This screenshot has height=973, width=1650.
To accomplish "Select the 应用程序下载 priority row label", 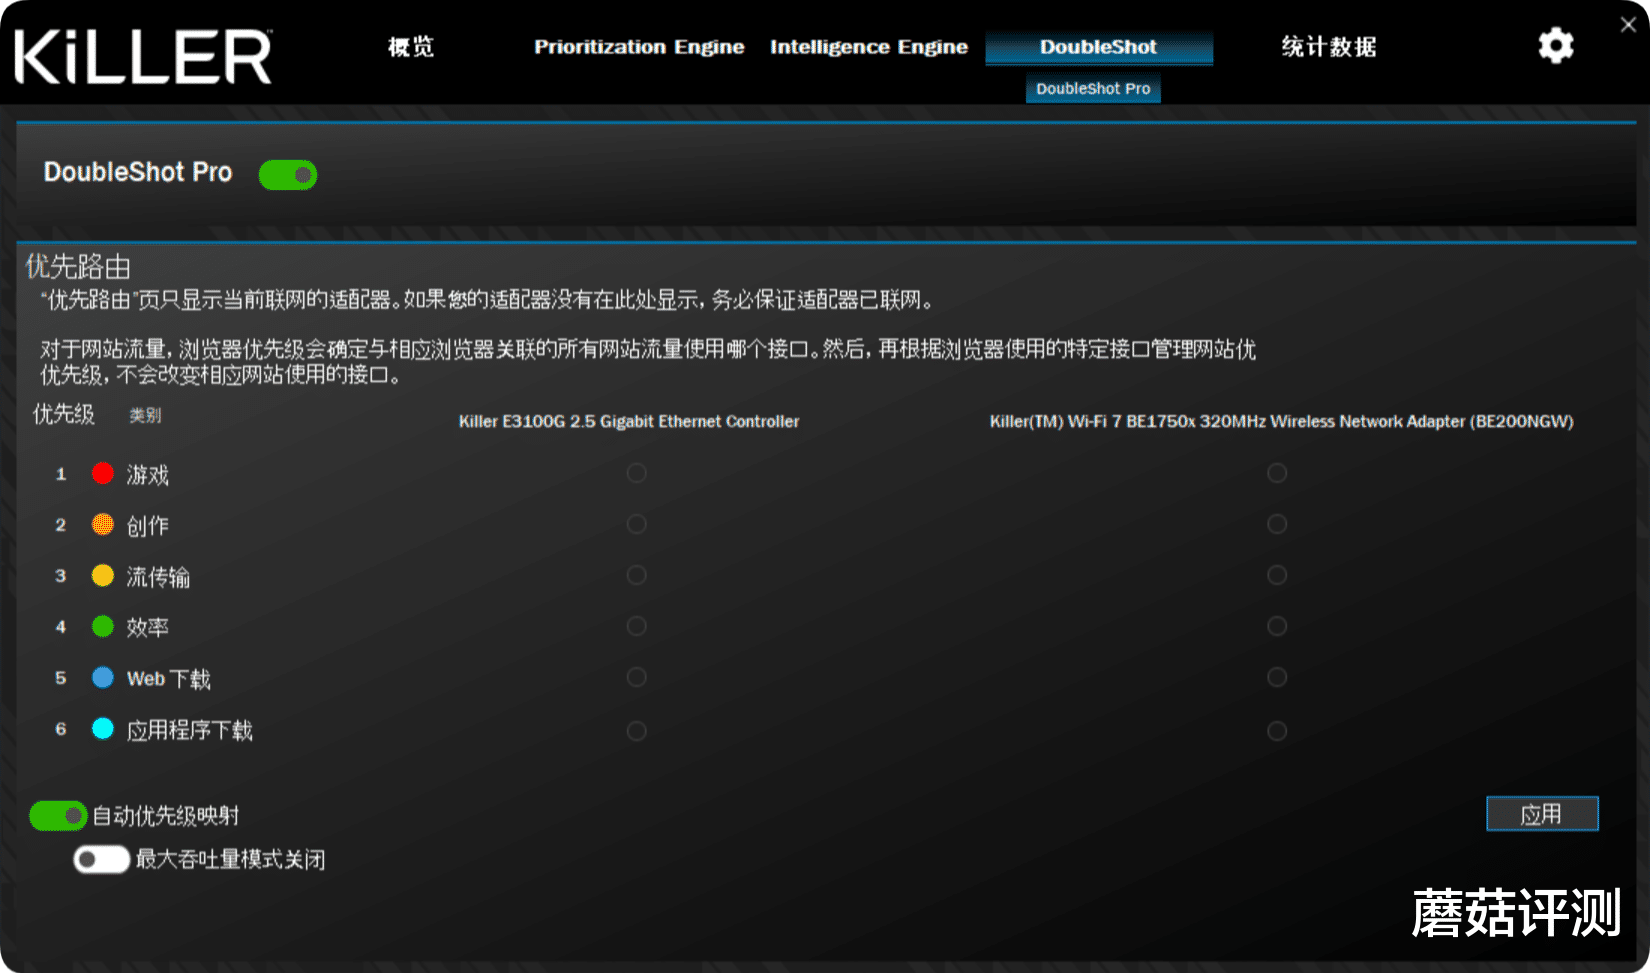I will pos(190,731).
